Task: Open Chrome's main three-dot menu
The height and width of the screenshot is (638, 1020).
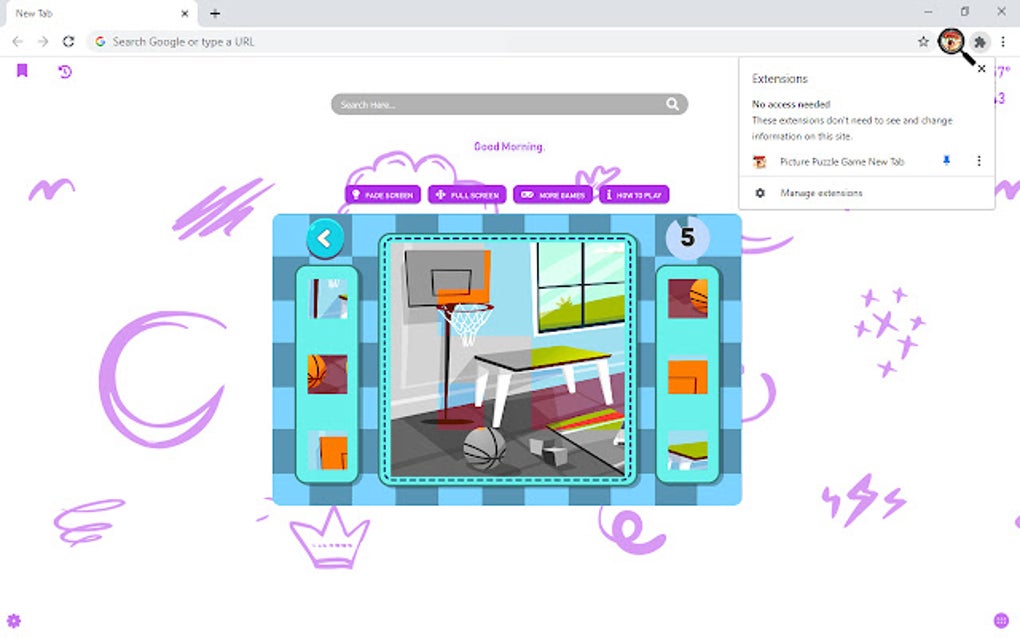Action: 1003,42
